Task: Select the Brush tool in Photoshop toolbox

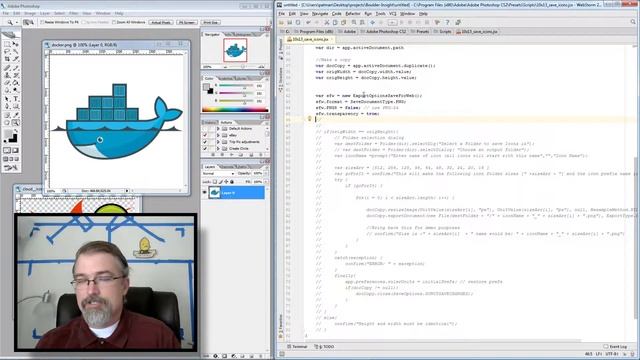Action: point(16,67)
